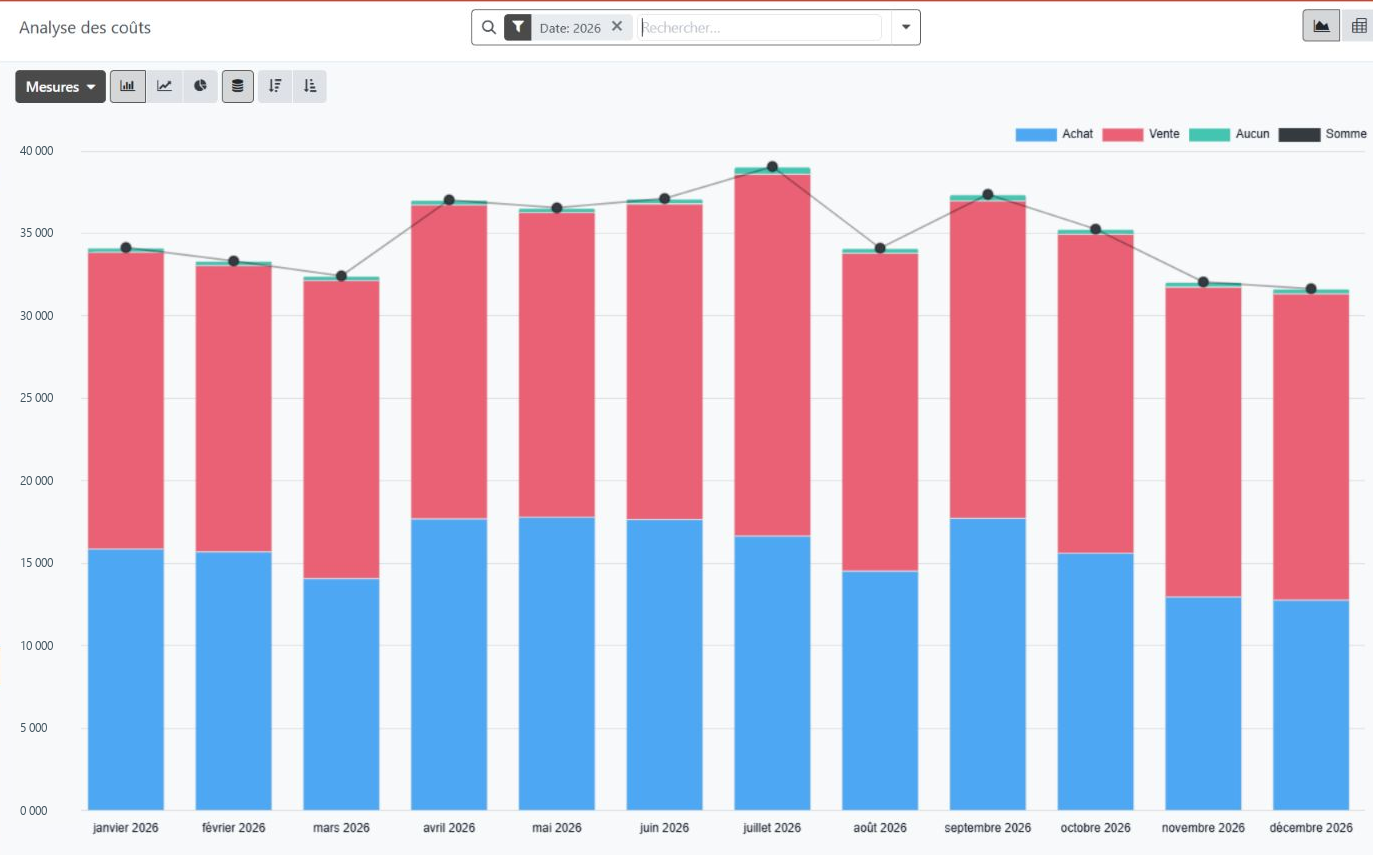1373x855 pixels.
Task: Toggle the Somme legend series
Action: pos(1323,134)
